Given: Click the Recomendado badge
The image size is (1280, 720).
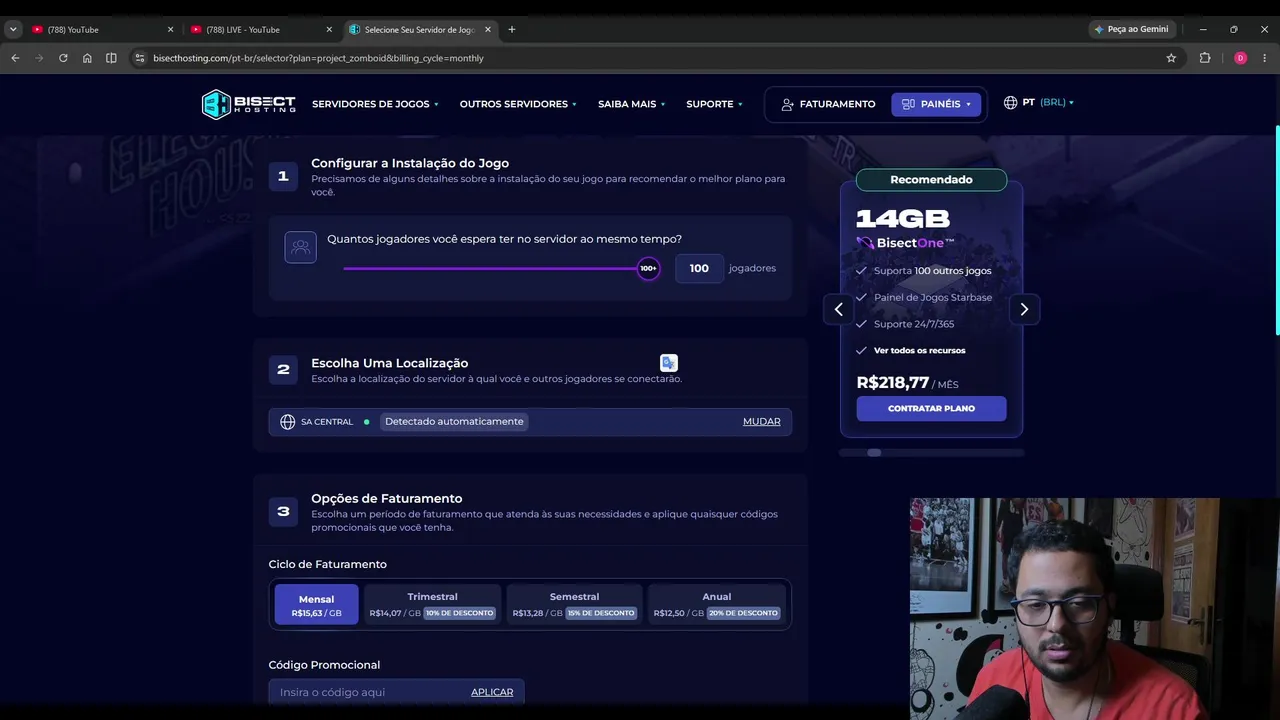Looking at the screenshot, I should [x=931, y=180].
